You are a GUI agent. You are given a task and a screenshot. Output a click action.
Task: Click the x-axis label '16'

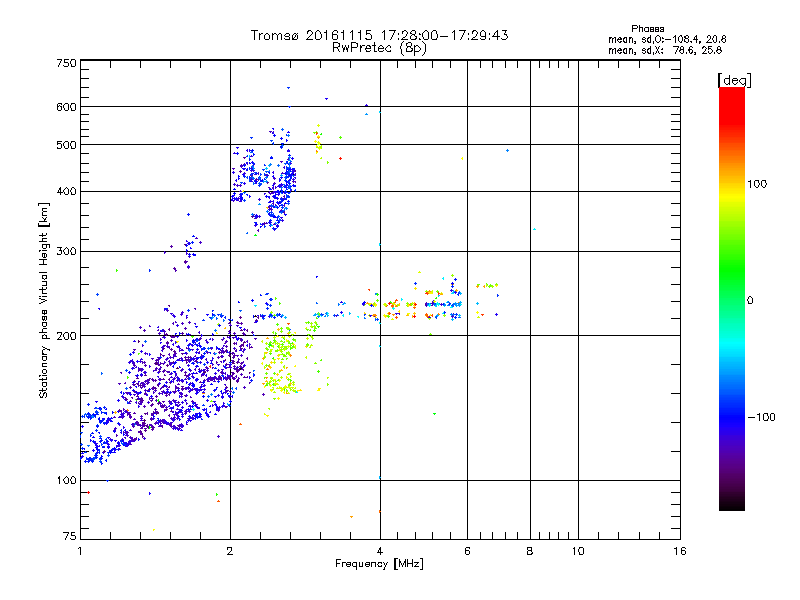(680, 551)
